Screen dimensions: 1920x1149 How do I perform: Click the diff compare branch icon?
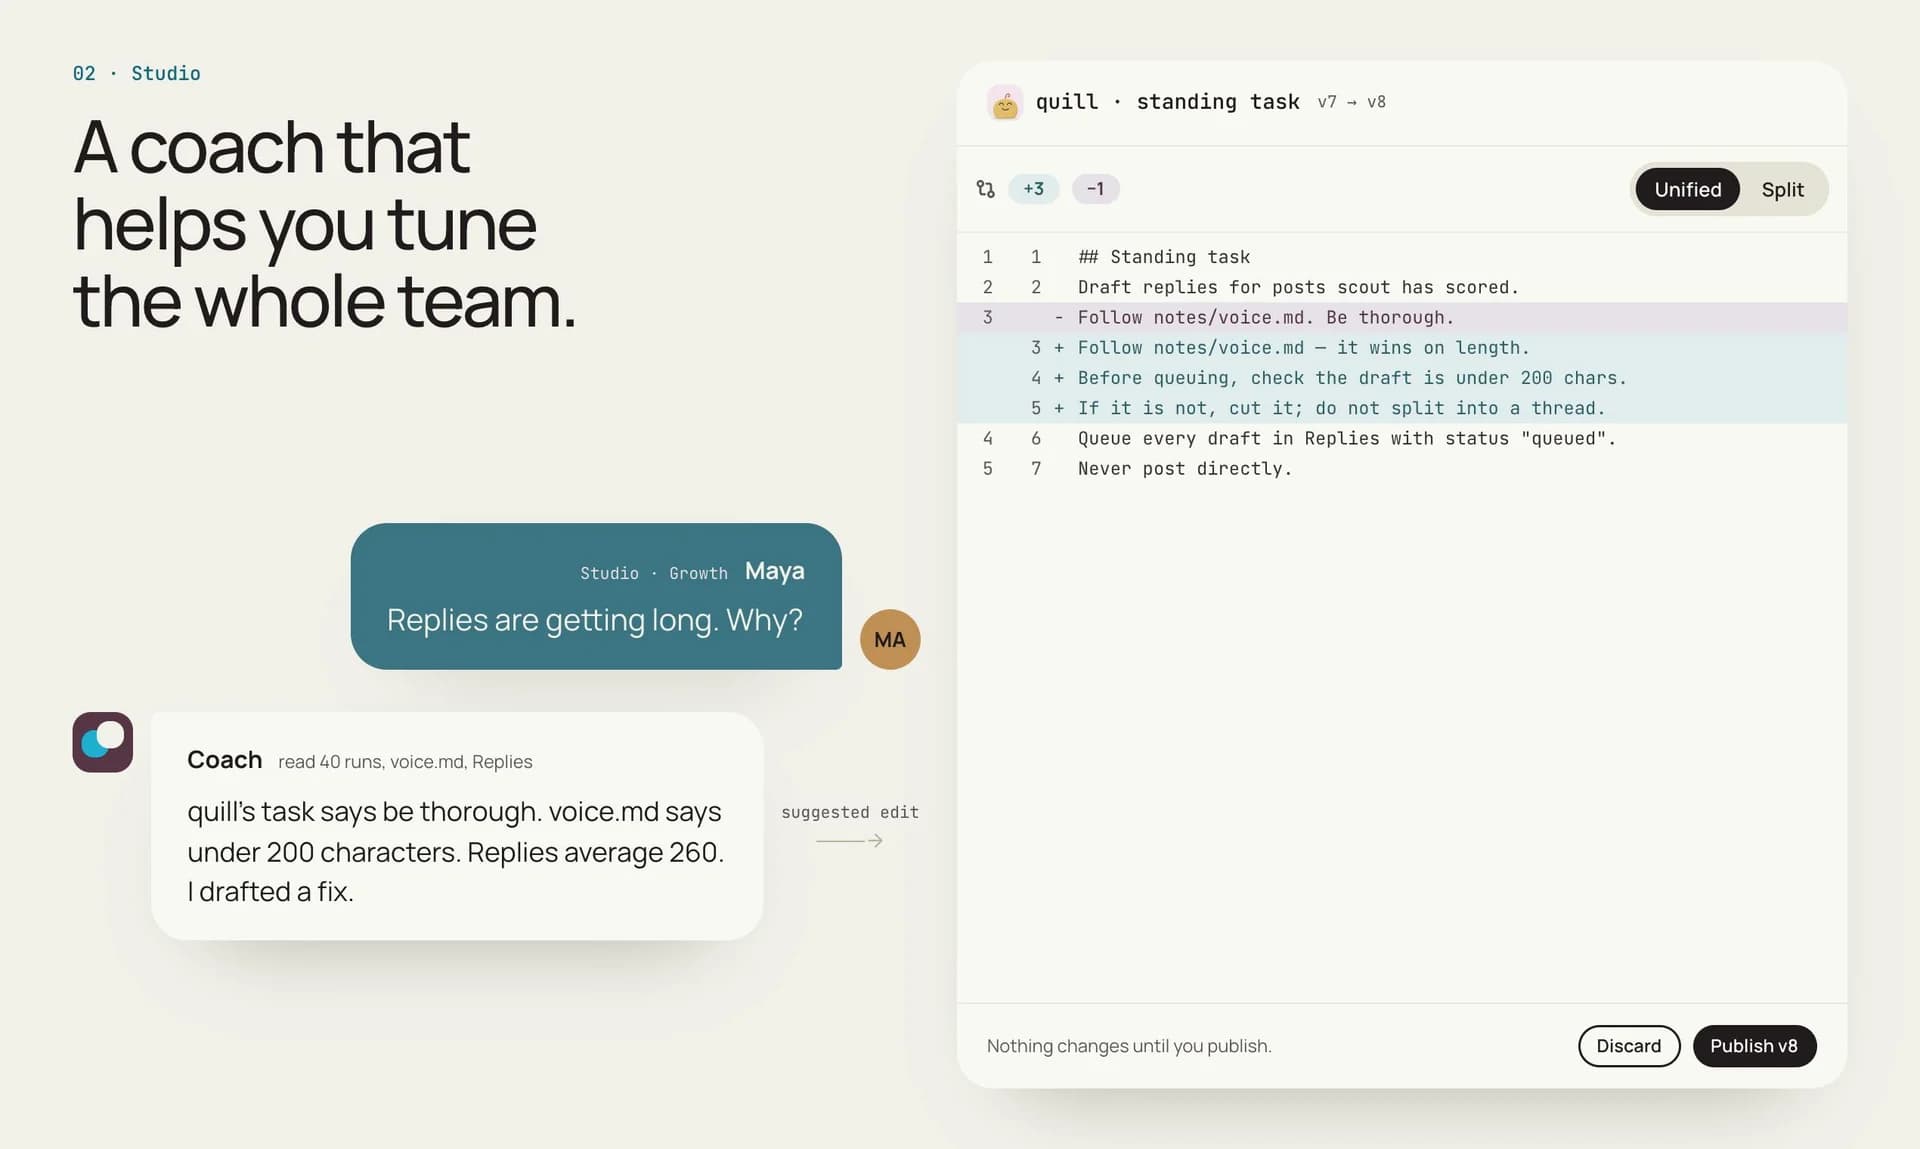pos(985,189)
